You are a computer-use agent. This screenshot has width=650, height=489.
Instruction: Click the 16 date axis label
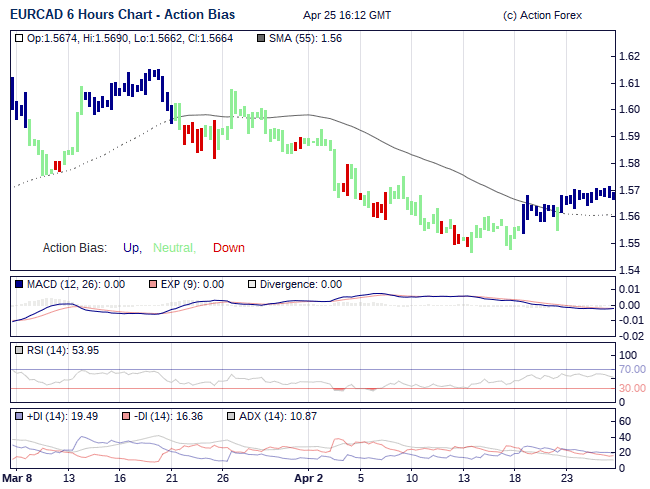click(120, 478)
